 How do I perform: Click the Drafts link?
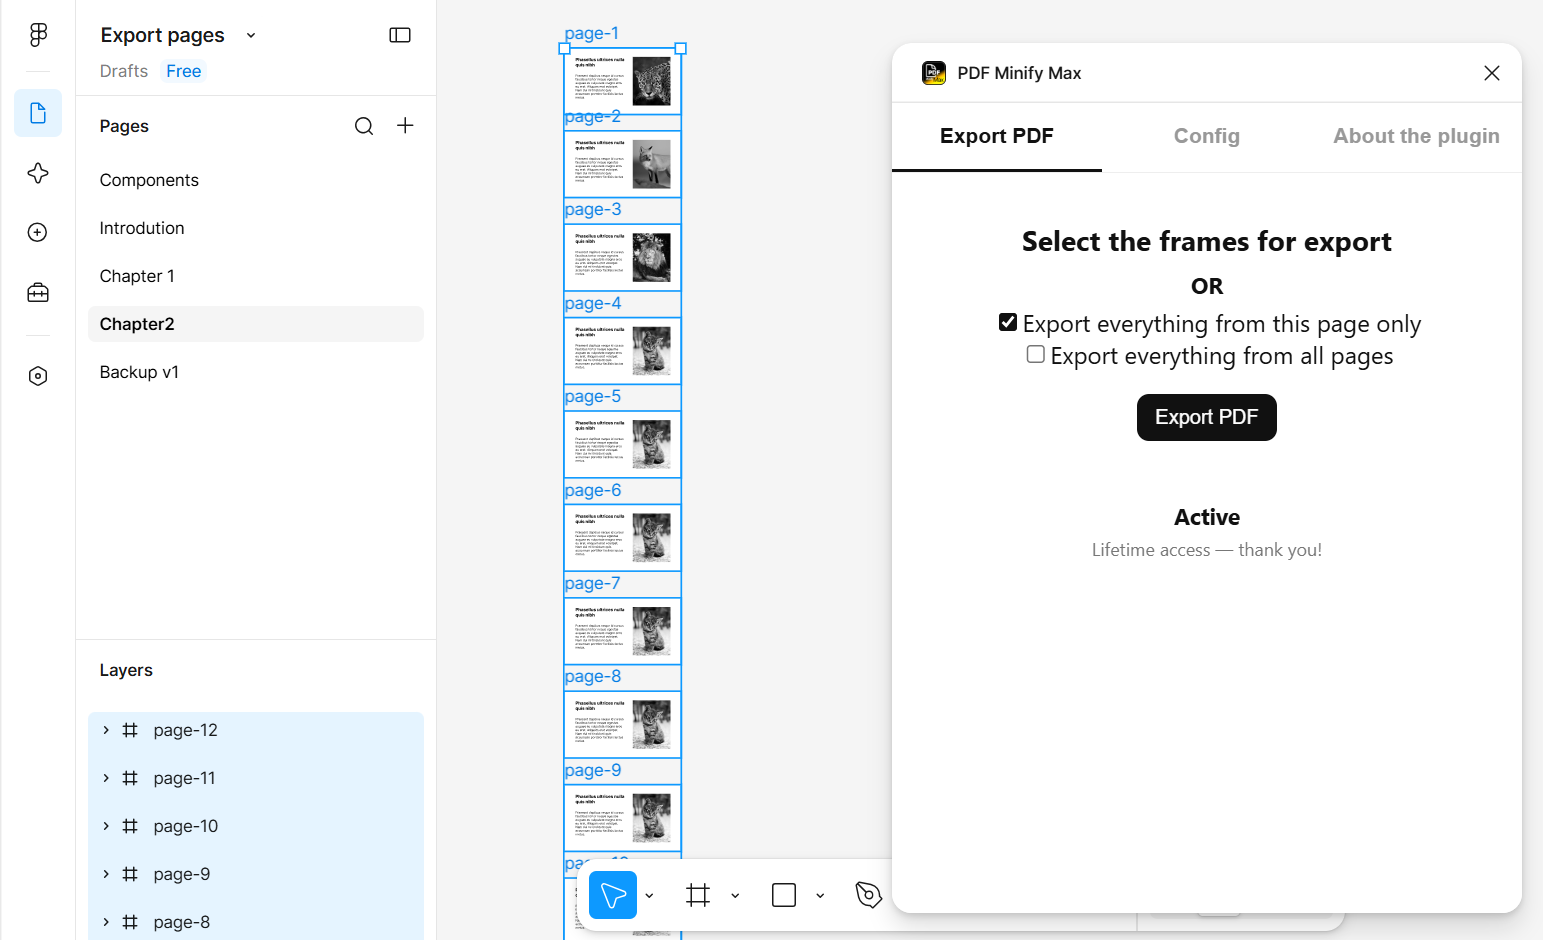(124, 71)
